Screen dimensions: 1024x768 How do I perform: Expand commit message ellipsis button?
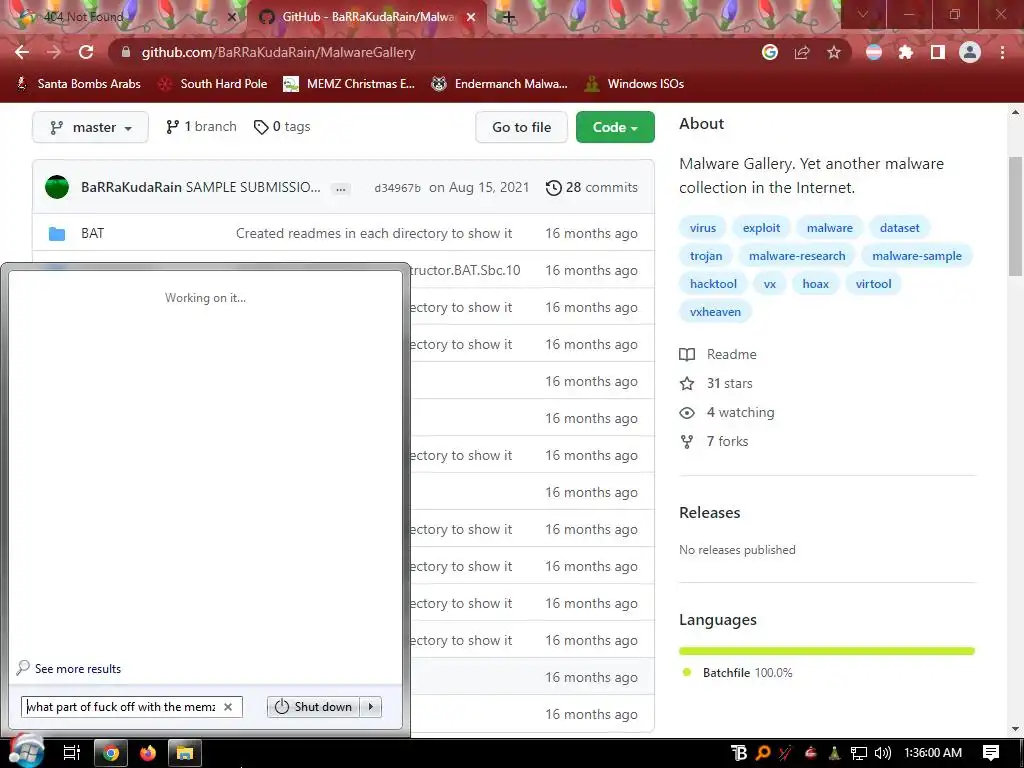point(340,189)
